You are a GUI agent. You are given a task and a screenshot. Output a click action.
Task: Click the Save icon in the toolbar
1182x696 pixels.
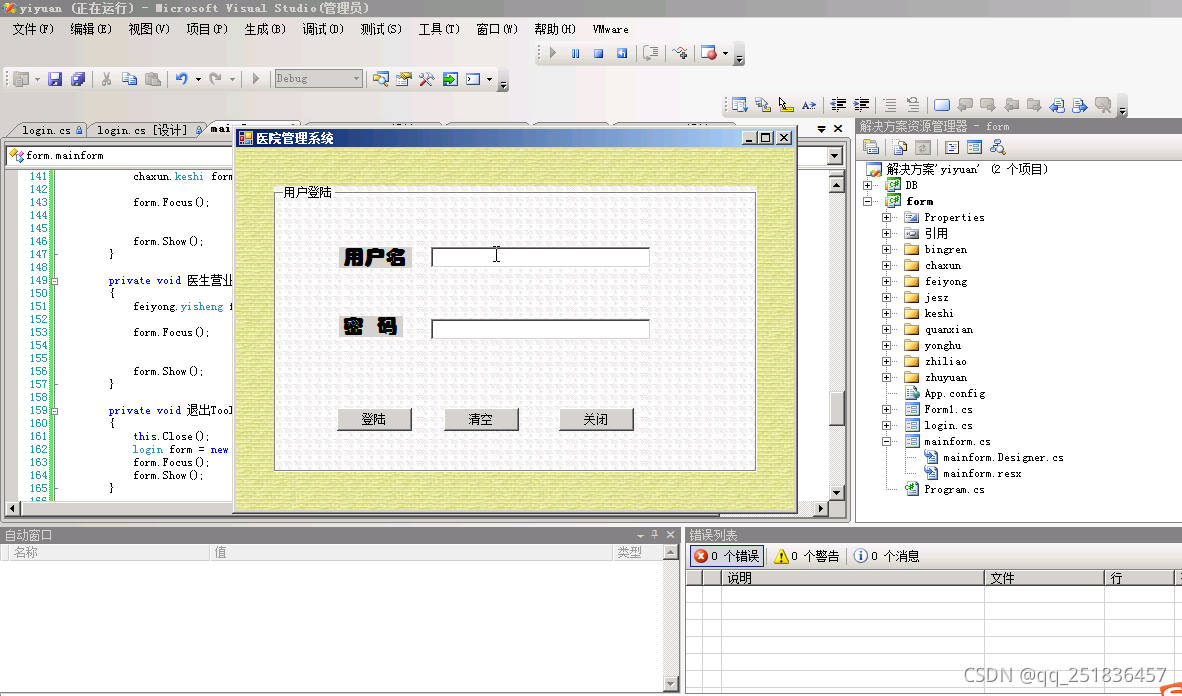(55, 78)
